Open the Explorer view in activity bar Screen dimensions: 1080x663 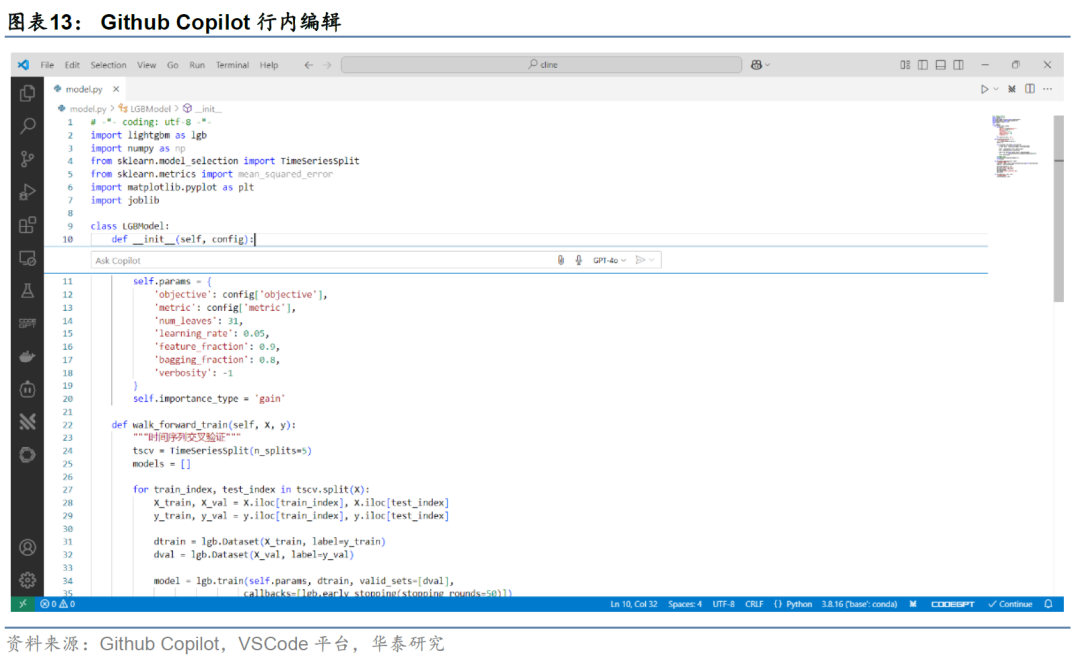(27, 93)
